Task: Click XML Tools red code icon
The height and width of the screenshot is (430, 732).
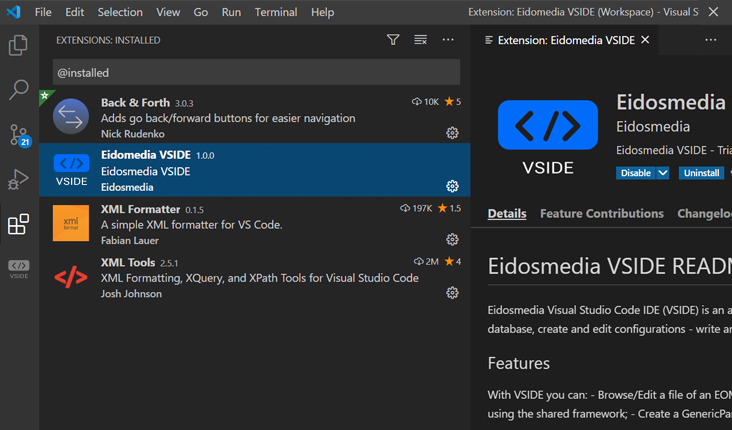Action: pos(71,277)
